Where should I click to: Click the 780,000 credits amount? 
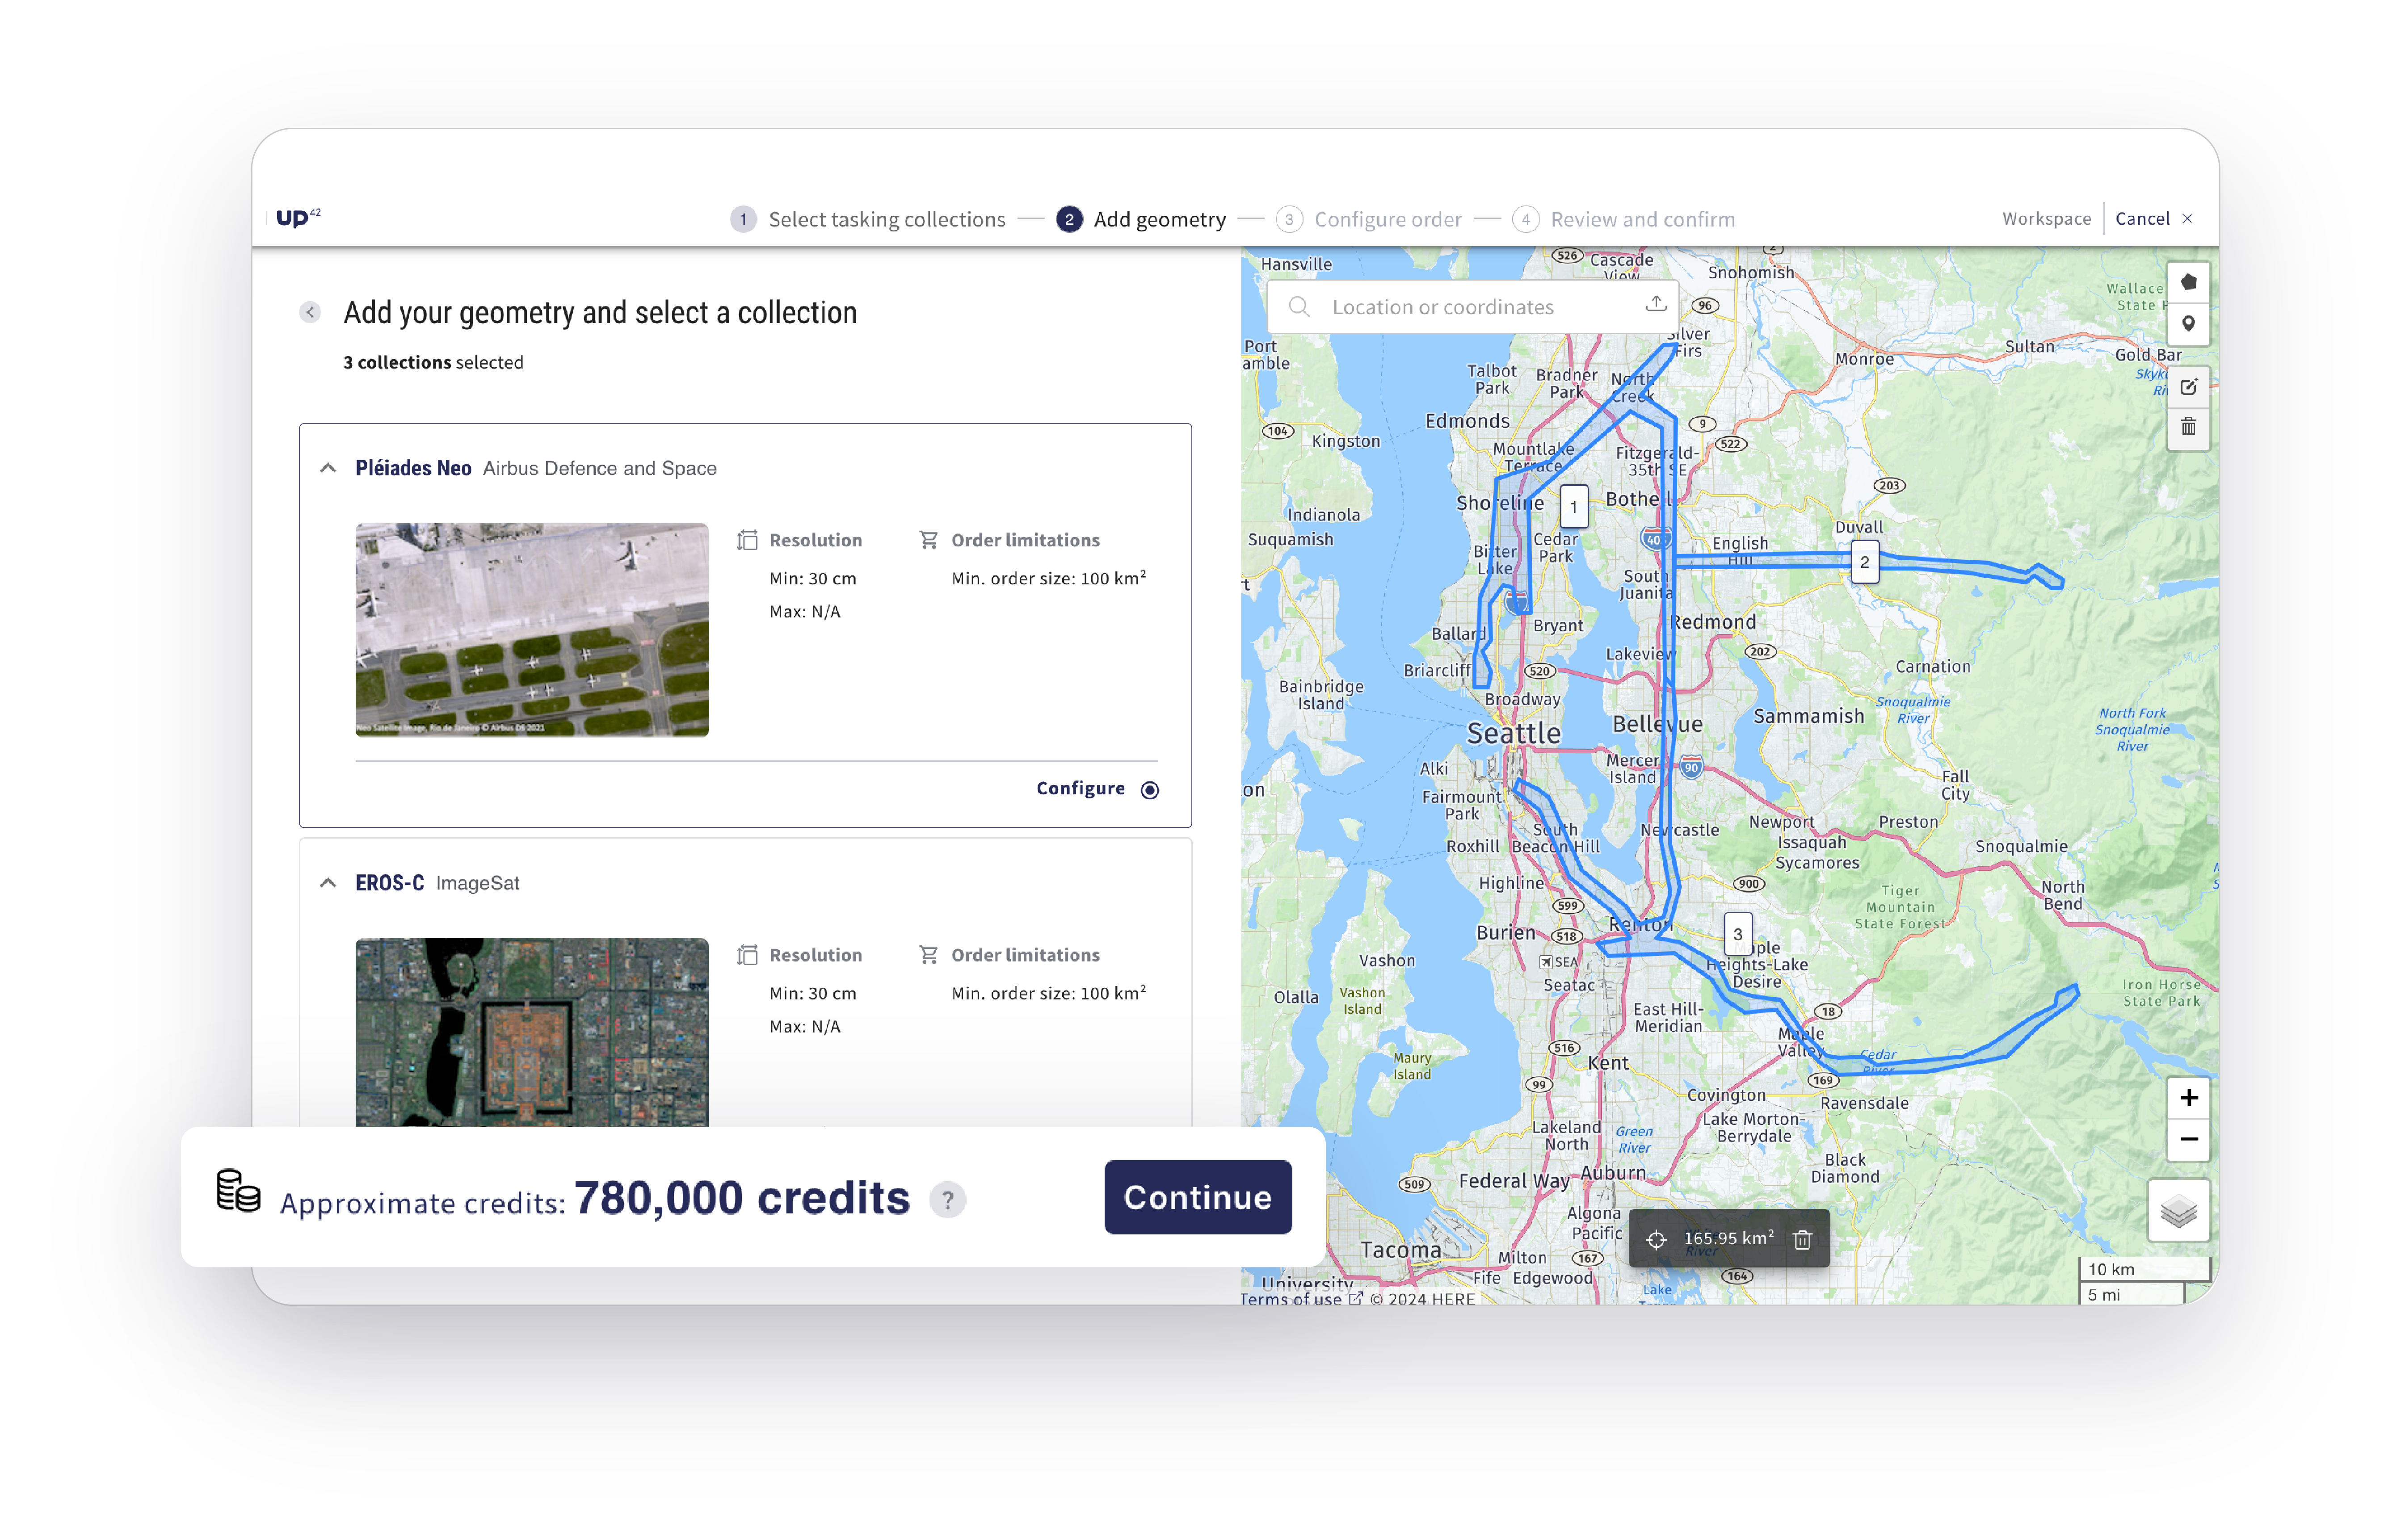(742, 1198)
